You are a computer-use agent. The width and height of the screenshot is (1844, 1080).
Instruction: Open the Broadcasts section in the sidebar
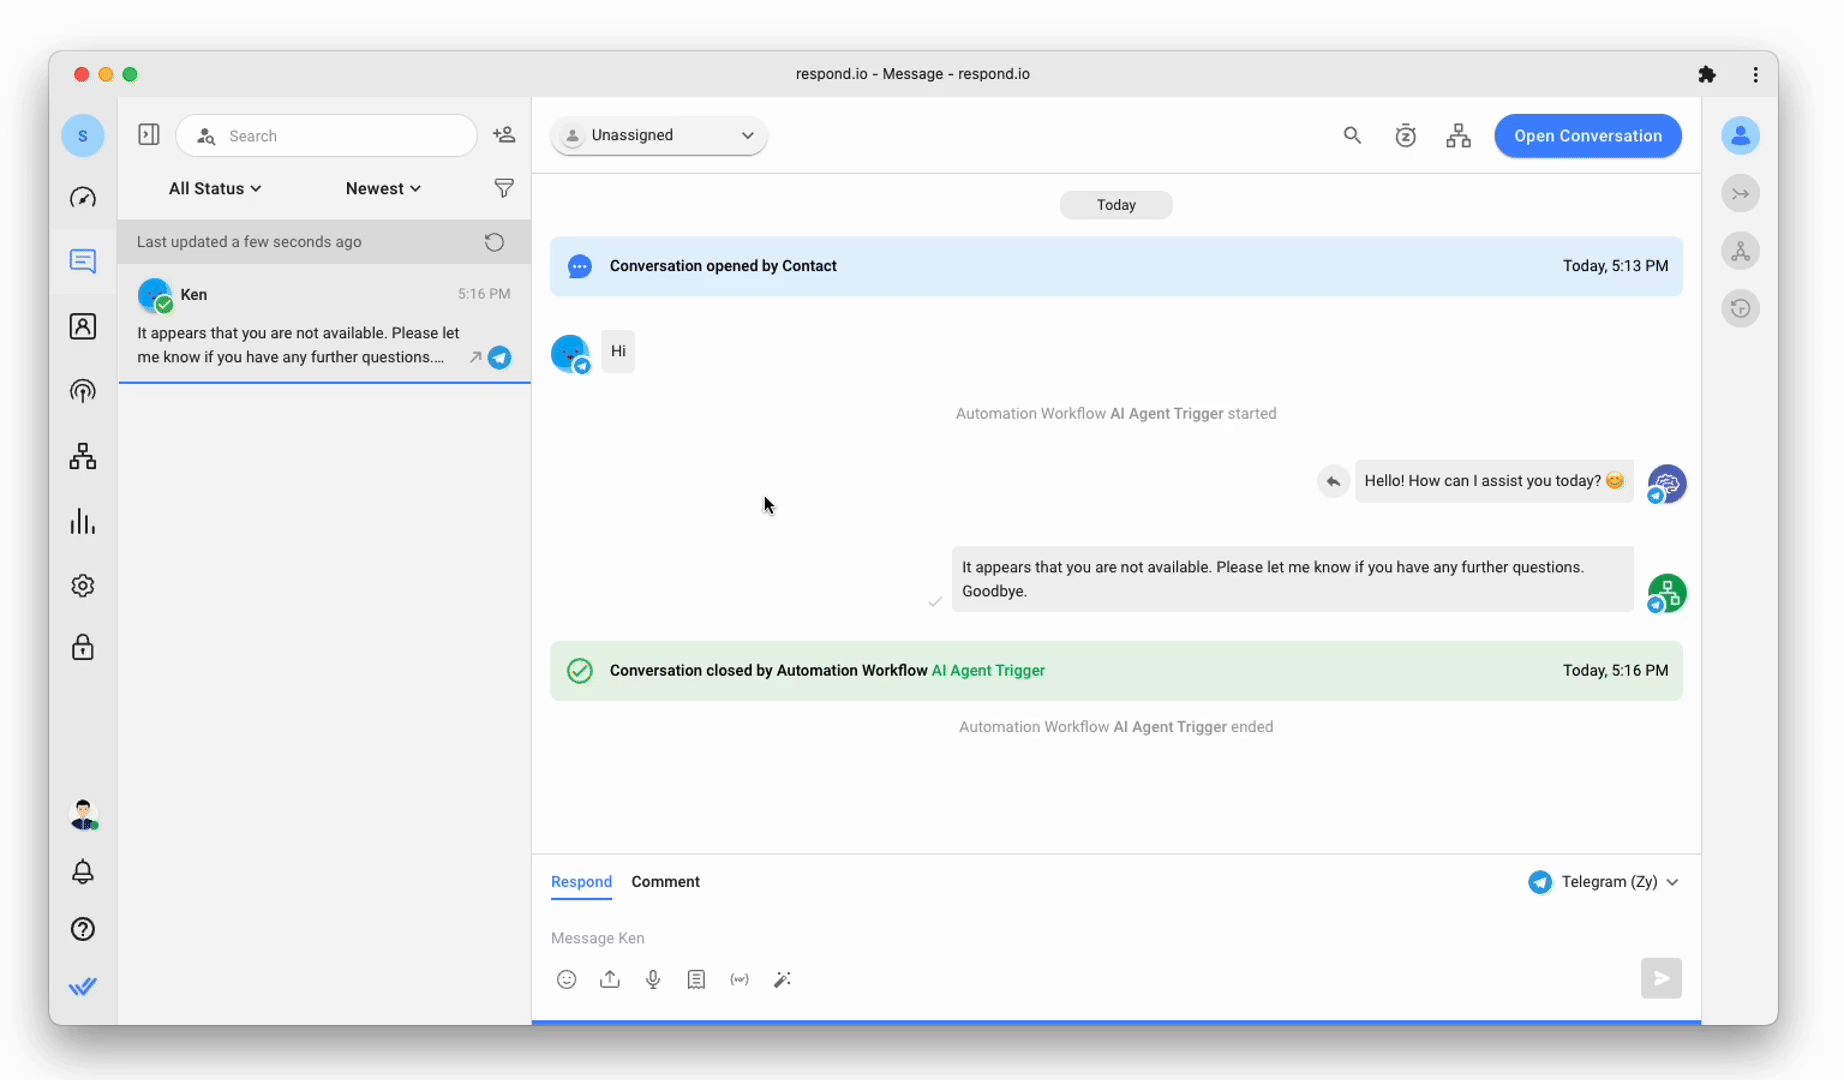click(x=83, y=391)
